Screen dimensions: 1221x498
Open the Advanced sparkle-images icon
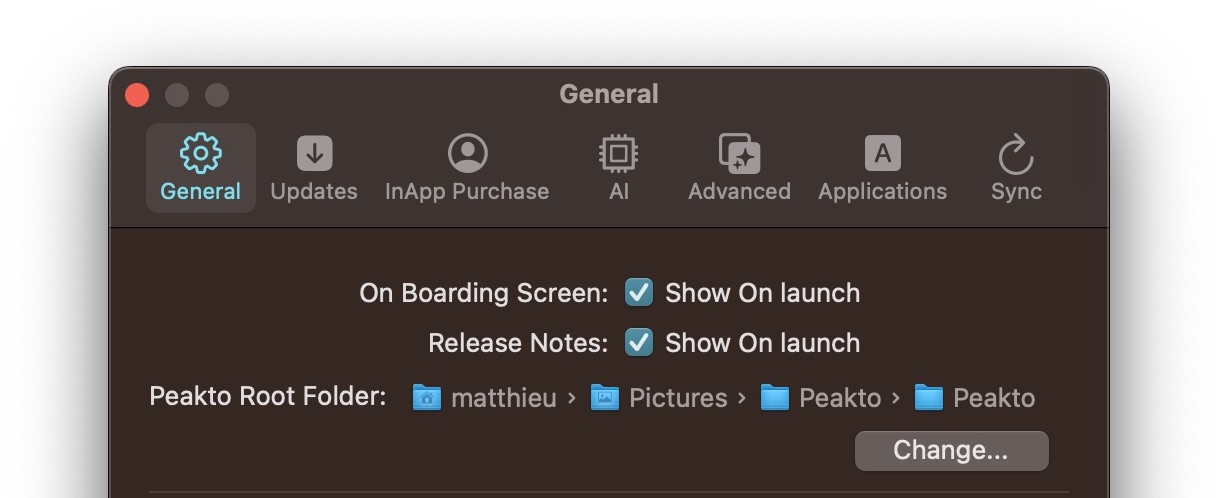click(x=740, y=153)
